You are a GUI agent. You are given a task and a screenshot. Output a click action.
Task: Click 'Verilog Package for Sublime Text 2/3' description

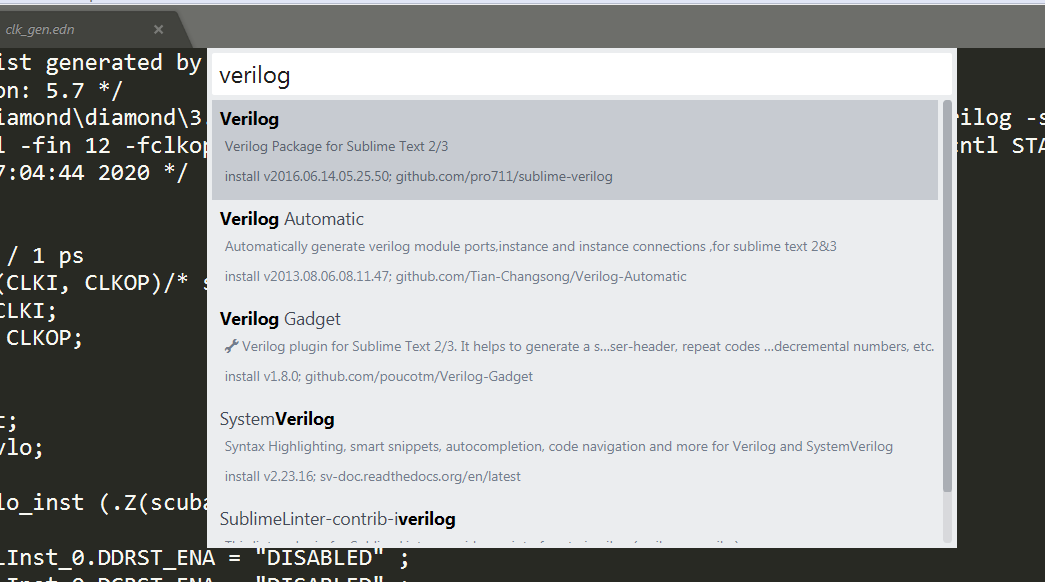(x=336, y=147)
